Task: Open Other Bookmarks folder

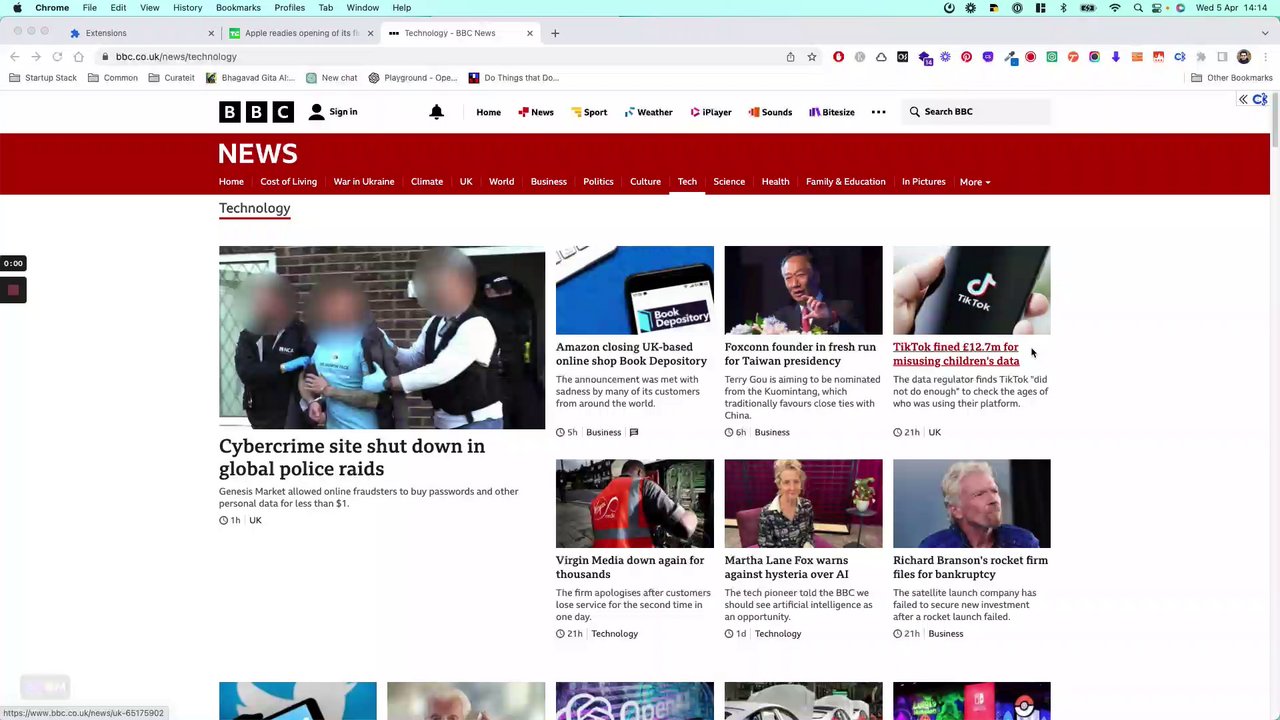Action: click(x=1232, y=78)
